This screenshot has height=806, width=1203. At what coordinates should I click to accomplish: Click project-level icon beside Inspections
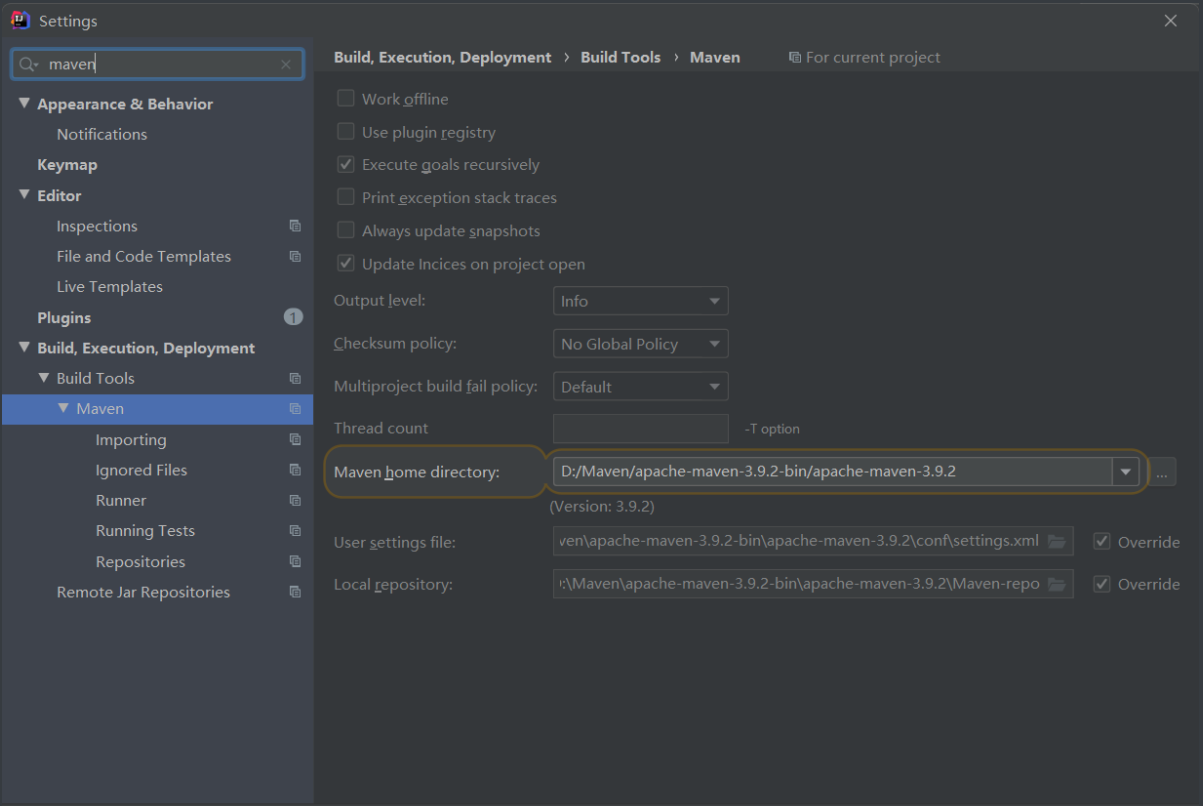click(x=295, y=226)
